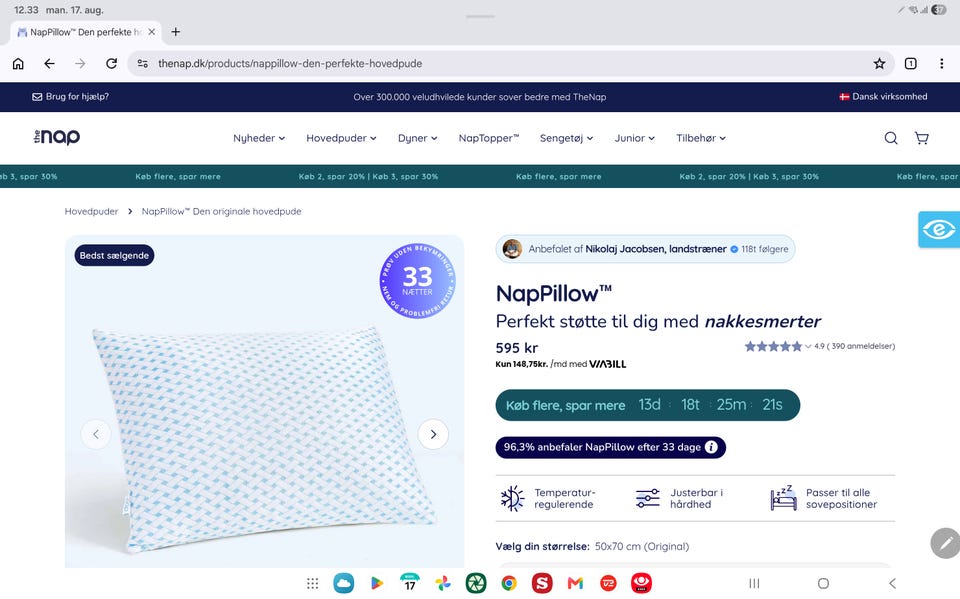Expand the star rating breakdown chevron
Viewport: 960px width, 599px height.
(x=808, y=347)
